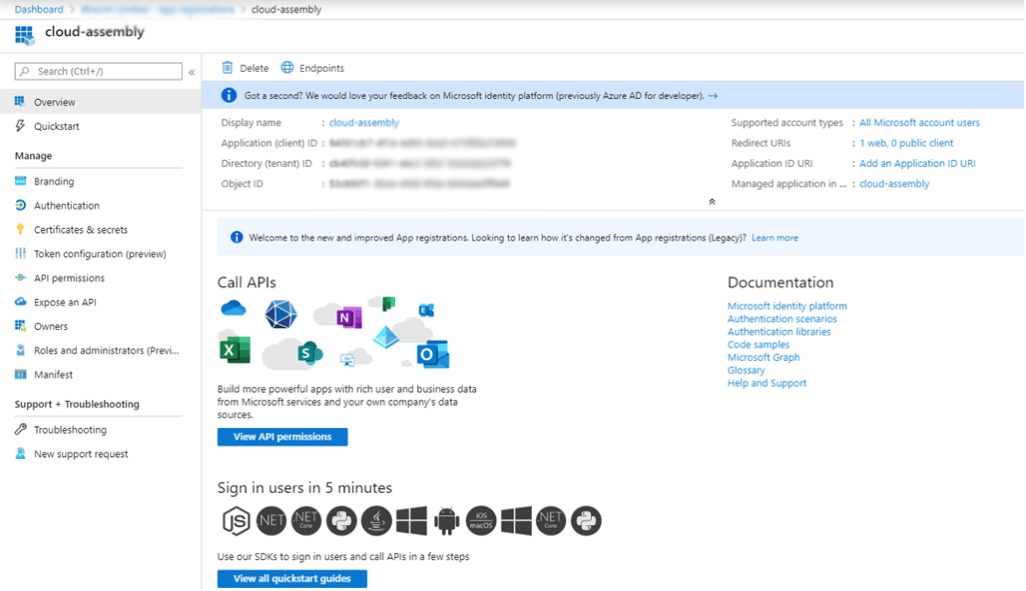Click the app registration icon beside the title
The height and width of the screenshot is (591, 1026).
(x=24, y=35)
